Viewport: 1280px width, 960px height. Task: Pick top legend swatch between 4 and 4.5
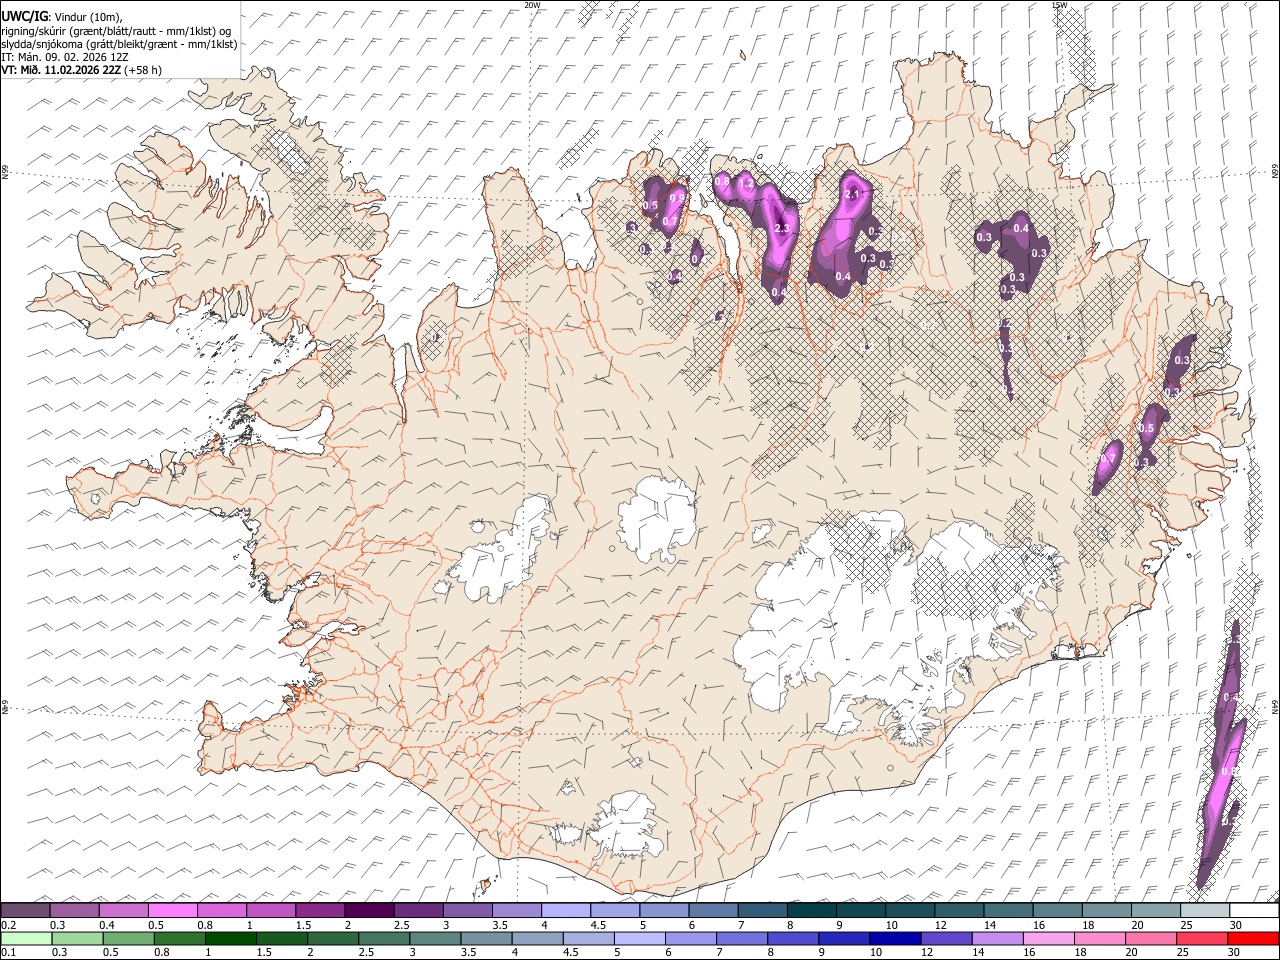(x=565, y=910)
